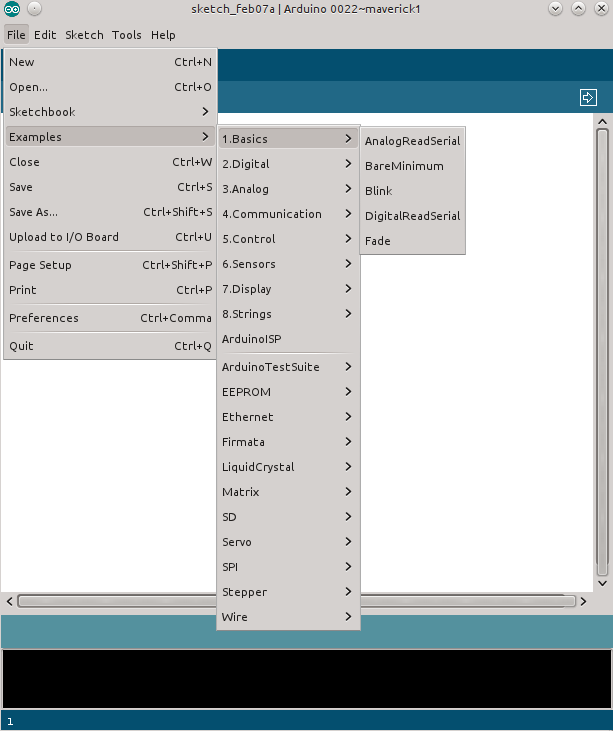Screen dimensions: 613x731
Task: Open Page Setup from File menu
Action: [x=110, y=265]
